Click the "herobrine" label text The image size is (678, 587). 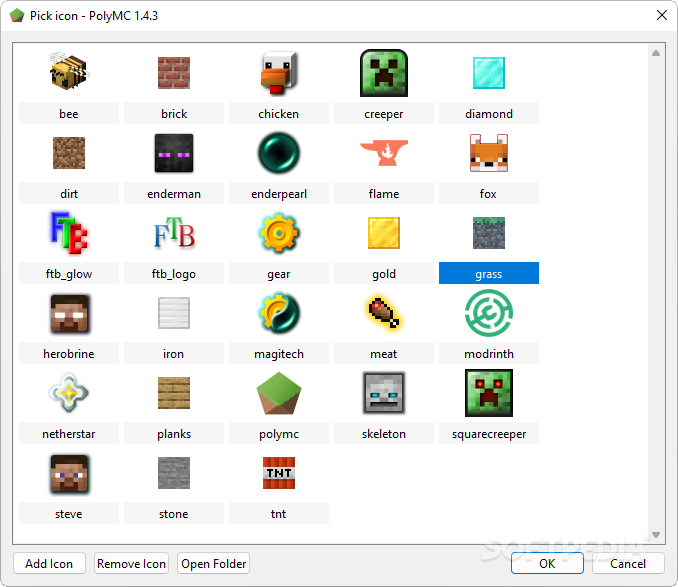click(x=69, y=354)
